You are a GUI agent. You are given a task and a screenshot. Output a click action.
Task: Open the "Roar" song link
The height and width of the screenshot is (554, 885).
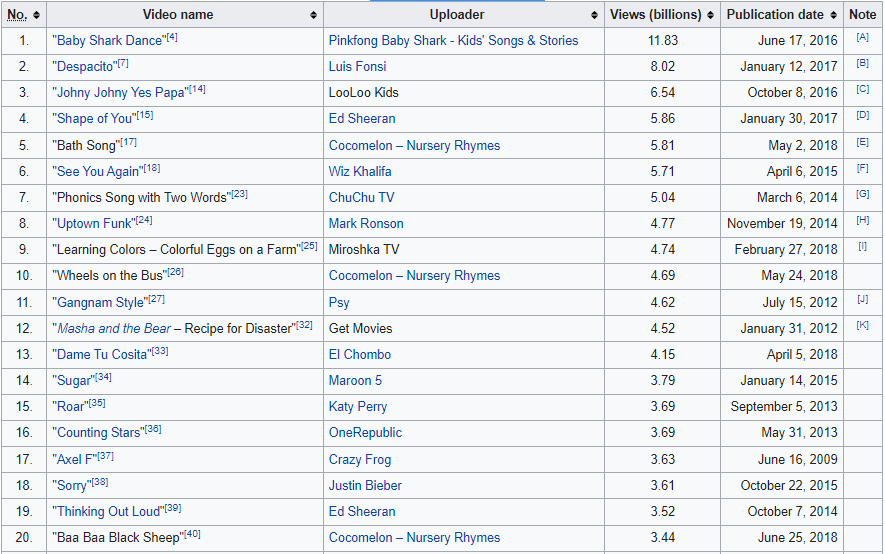[71, 406]
